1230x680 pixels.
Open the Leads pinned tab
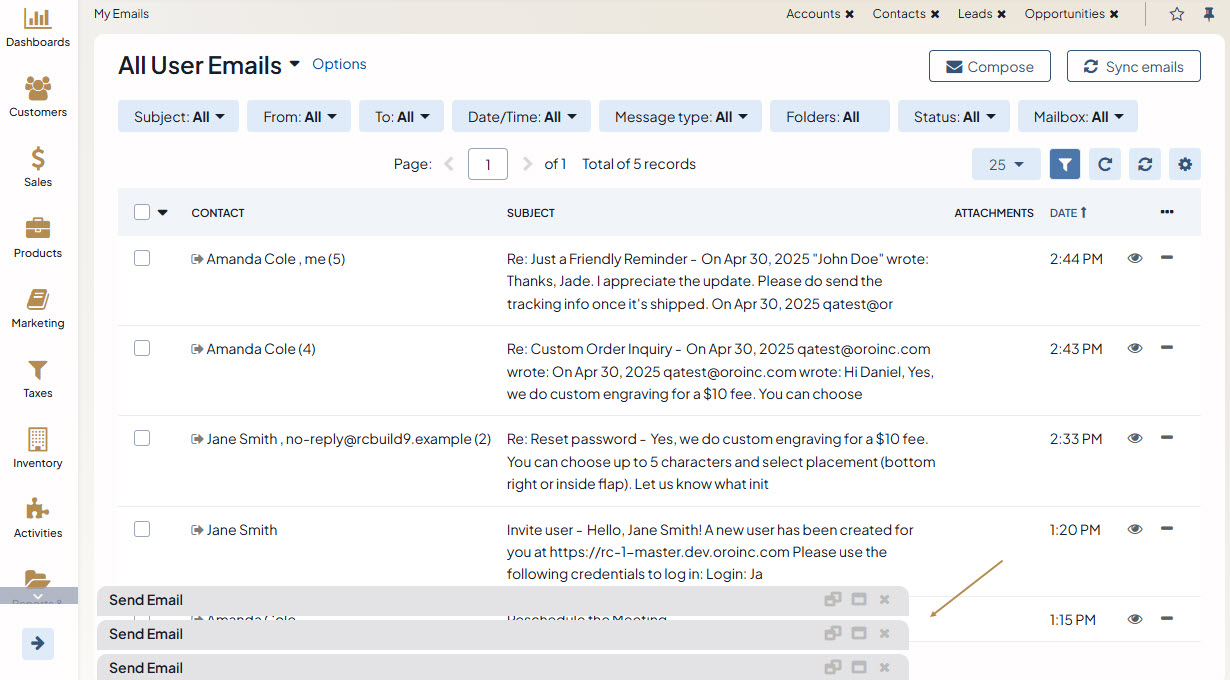pyautogui.click(x=974, y=14)
